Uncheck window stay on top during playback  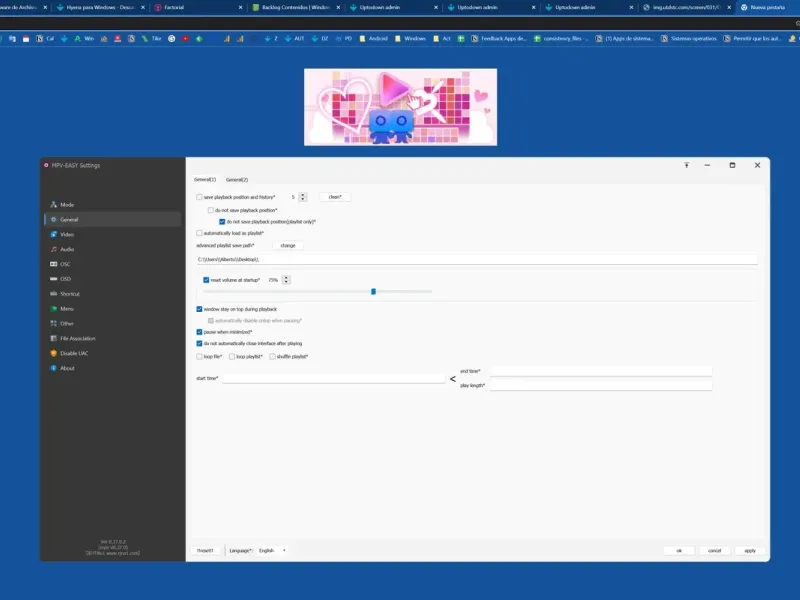pos(199,309)
